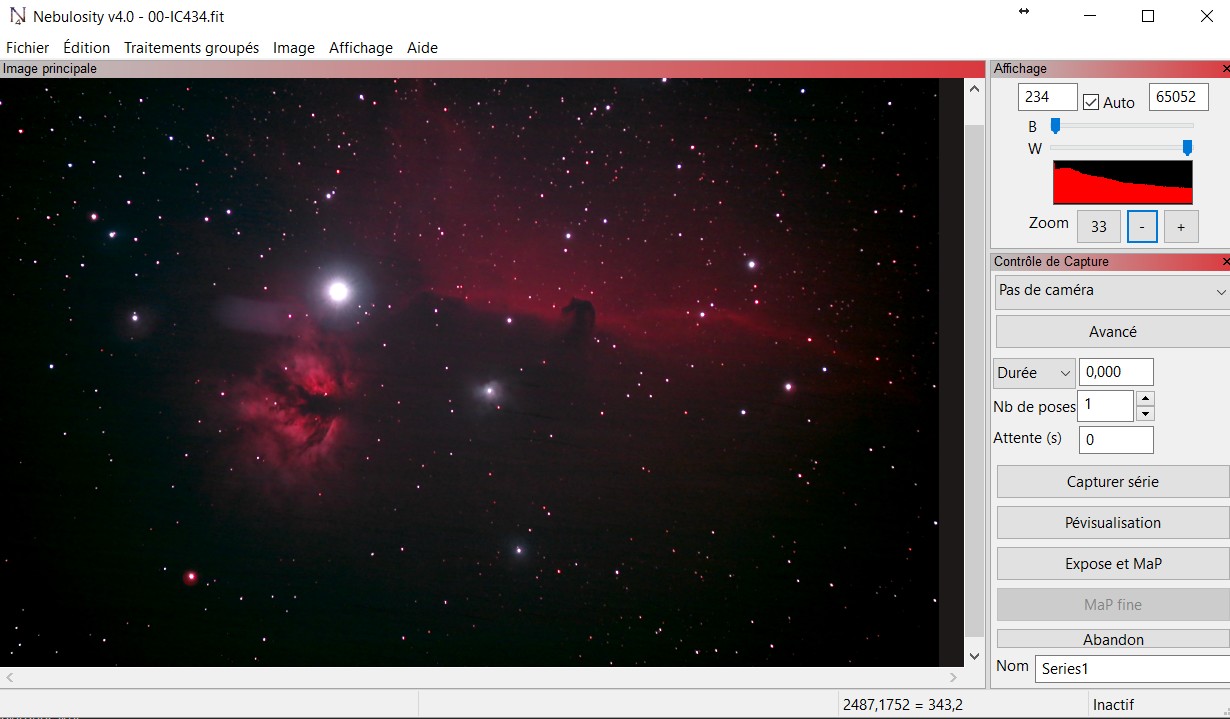1230x719 pixels.
Task: Open the Fichier menu
Action: [27, 48]
